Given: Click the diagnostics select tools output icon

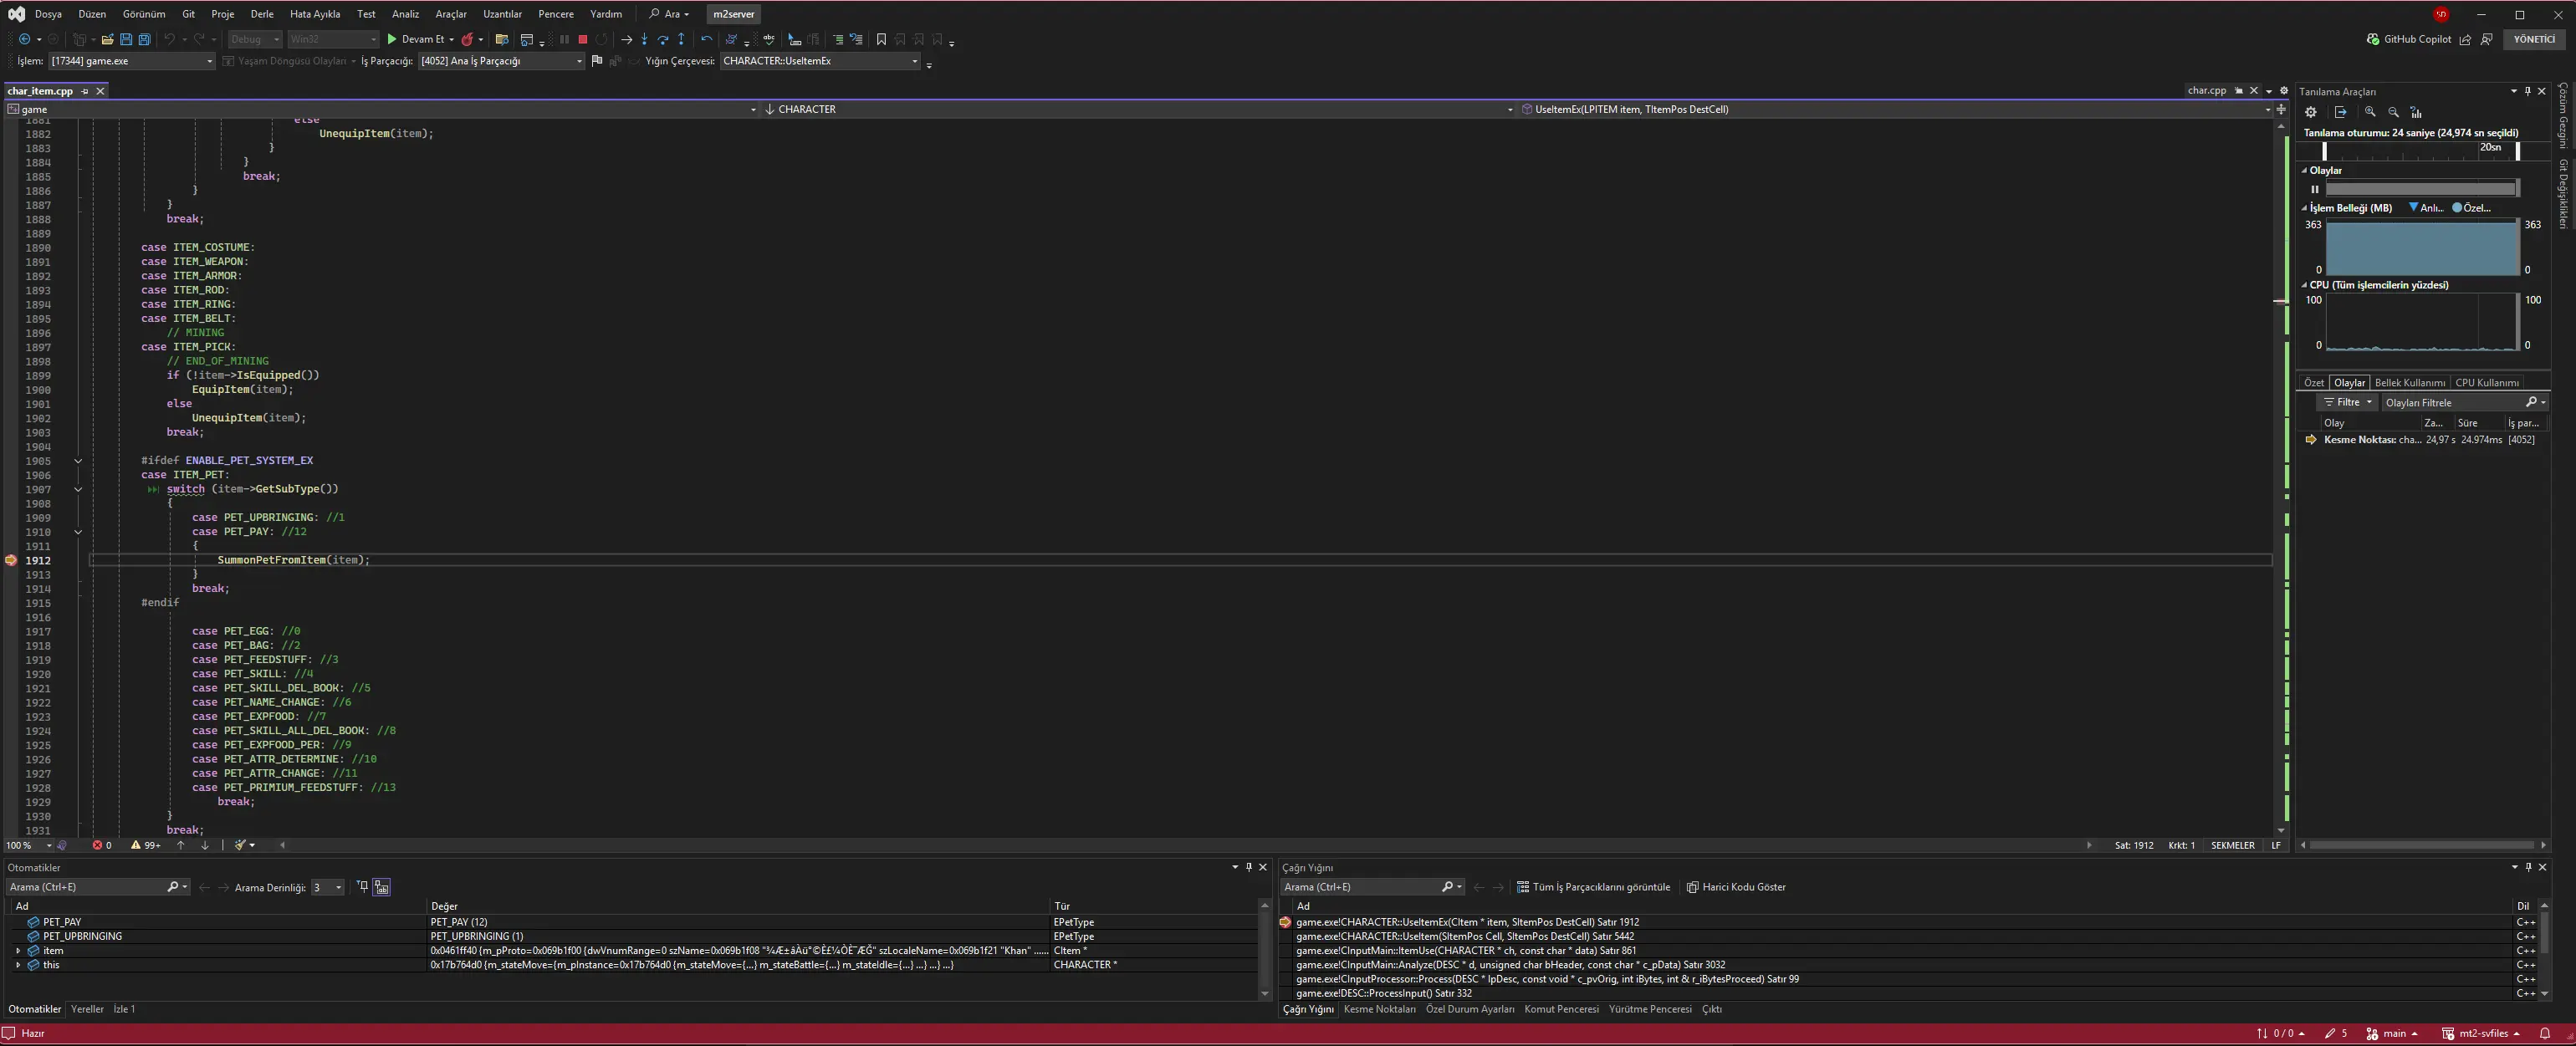Looking at the screenshot, I should 2340,112.
